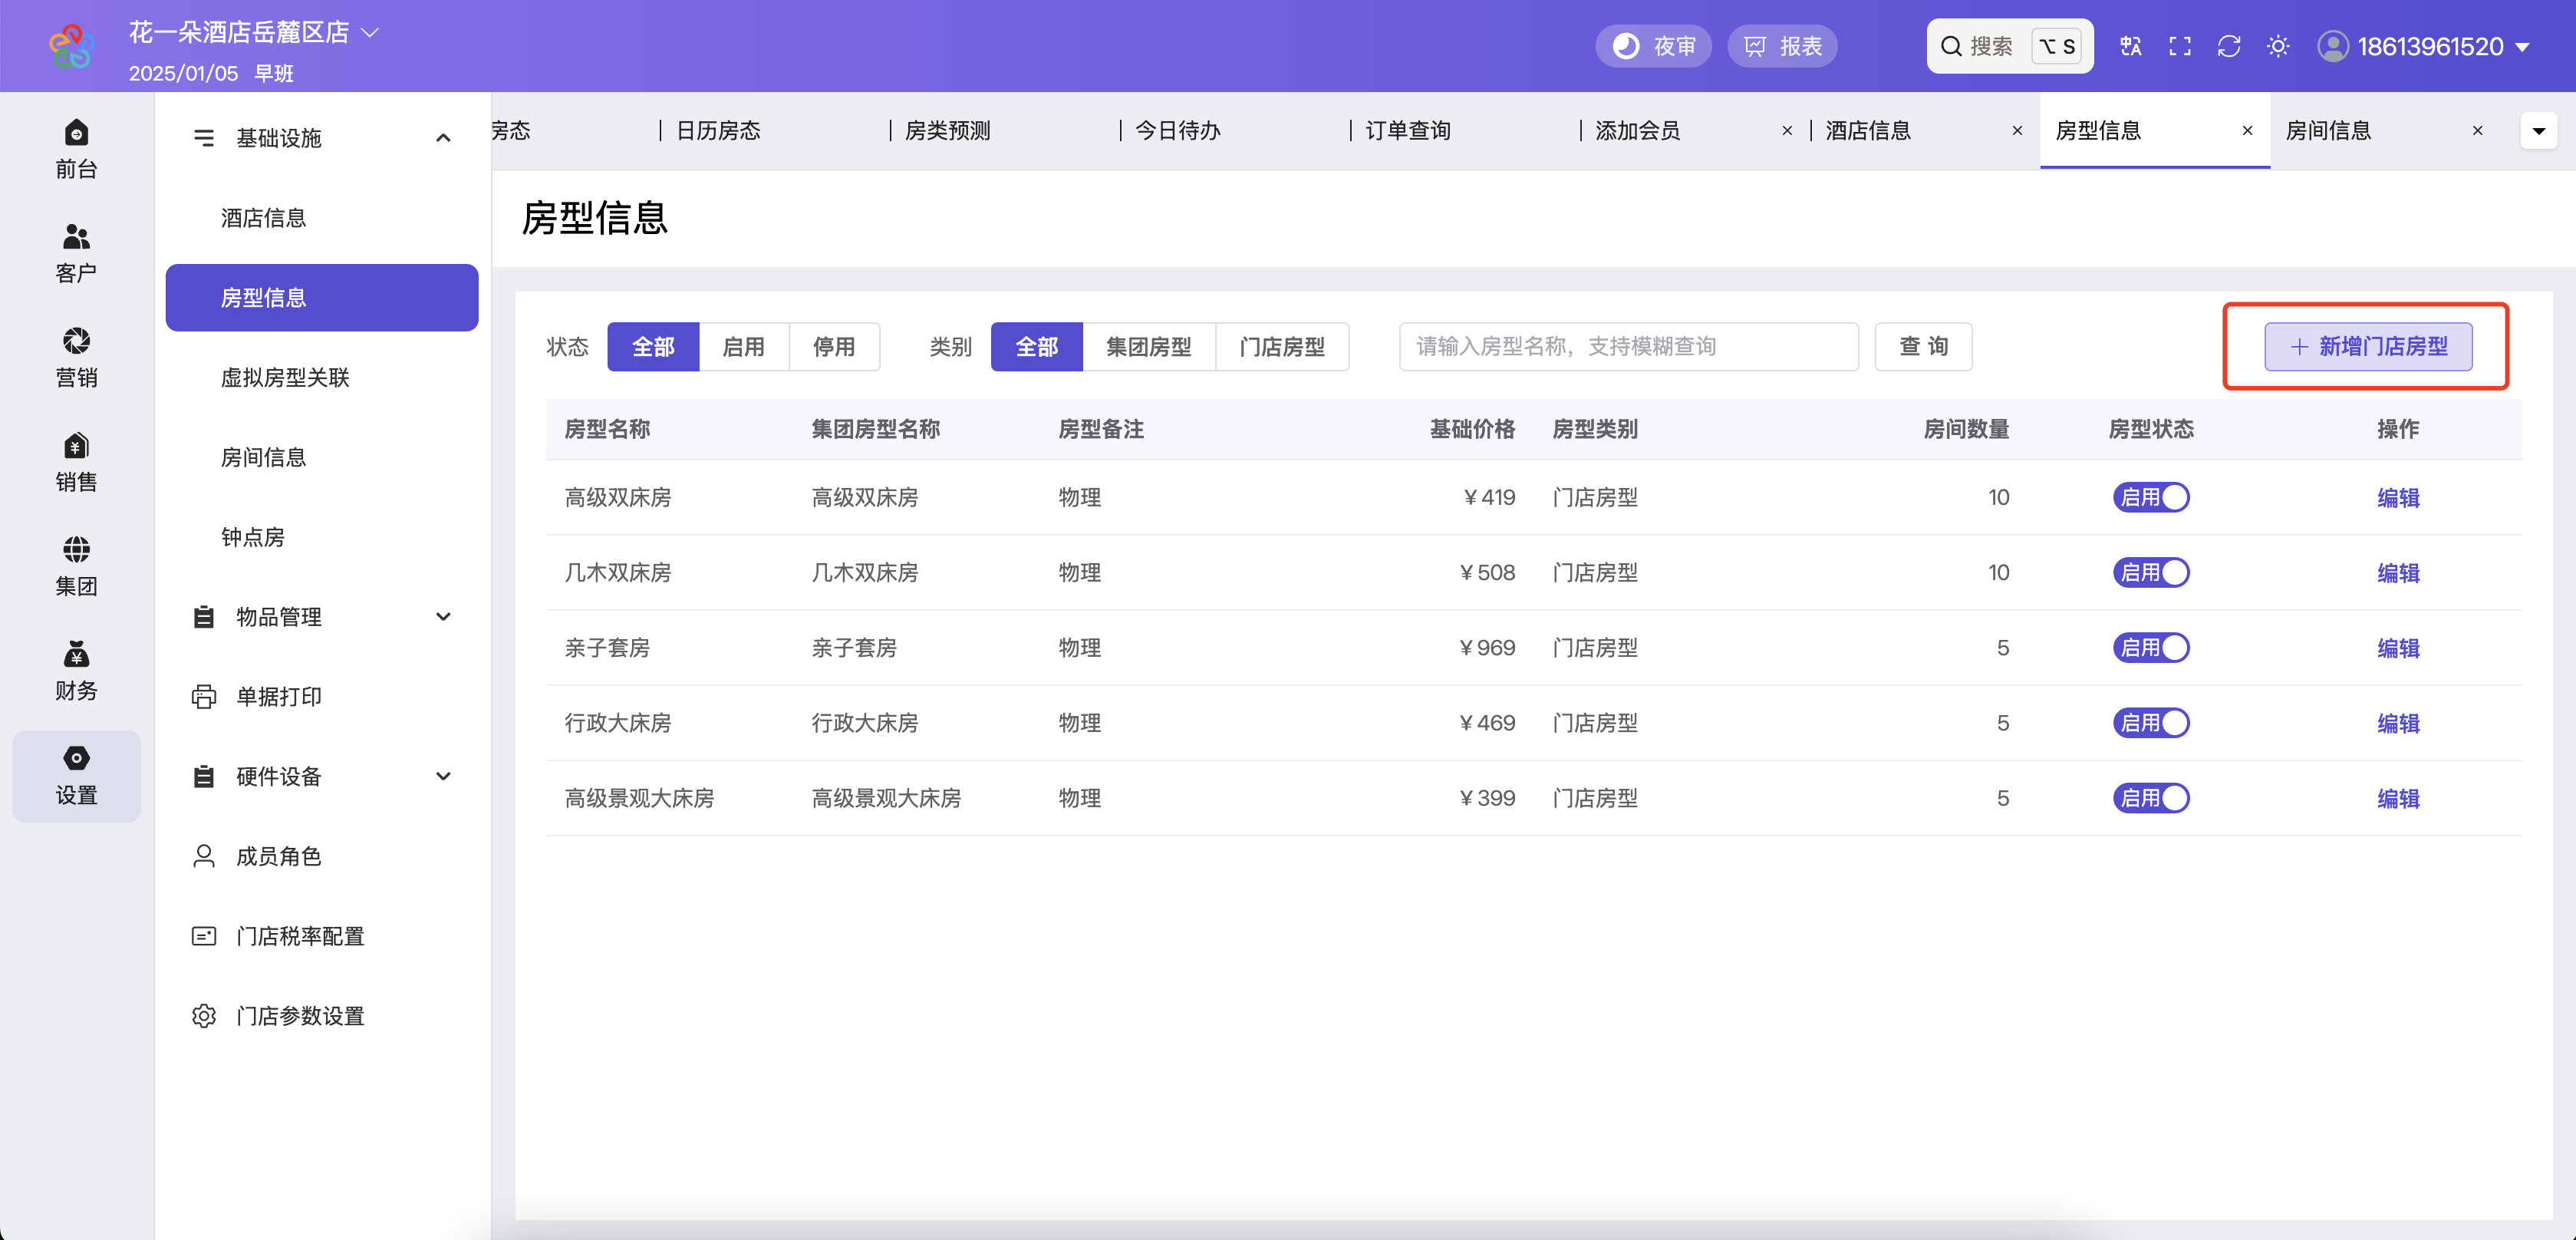Edit the 行政大床房 room type
The width and height of the screenshot is (2576, 1240).
click(2398, 723)
